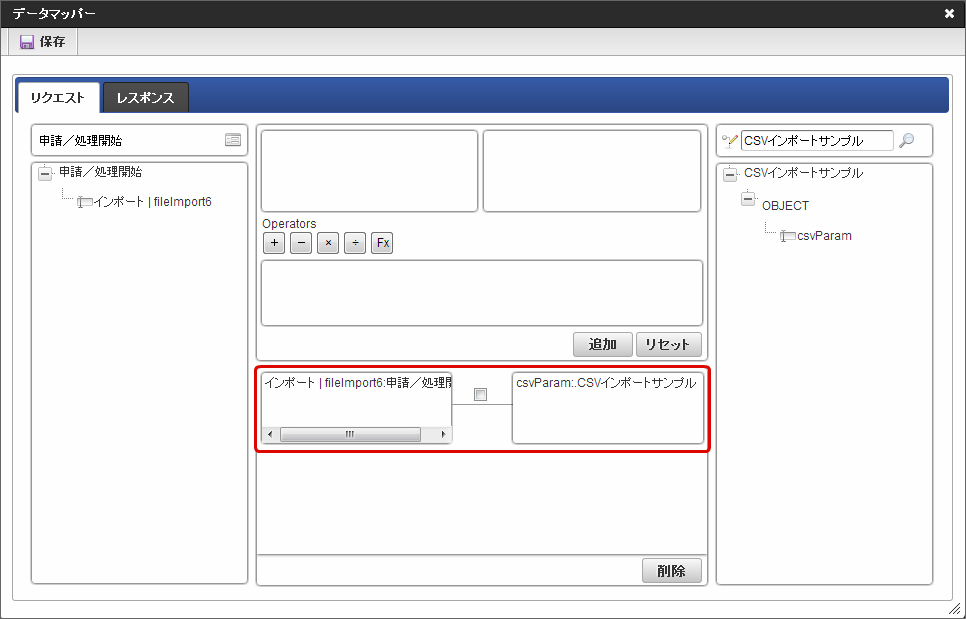966x619 pixels.
Task: Click the upper right empty target box
Action: (x=592, y=171)
